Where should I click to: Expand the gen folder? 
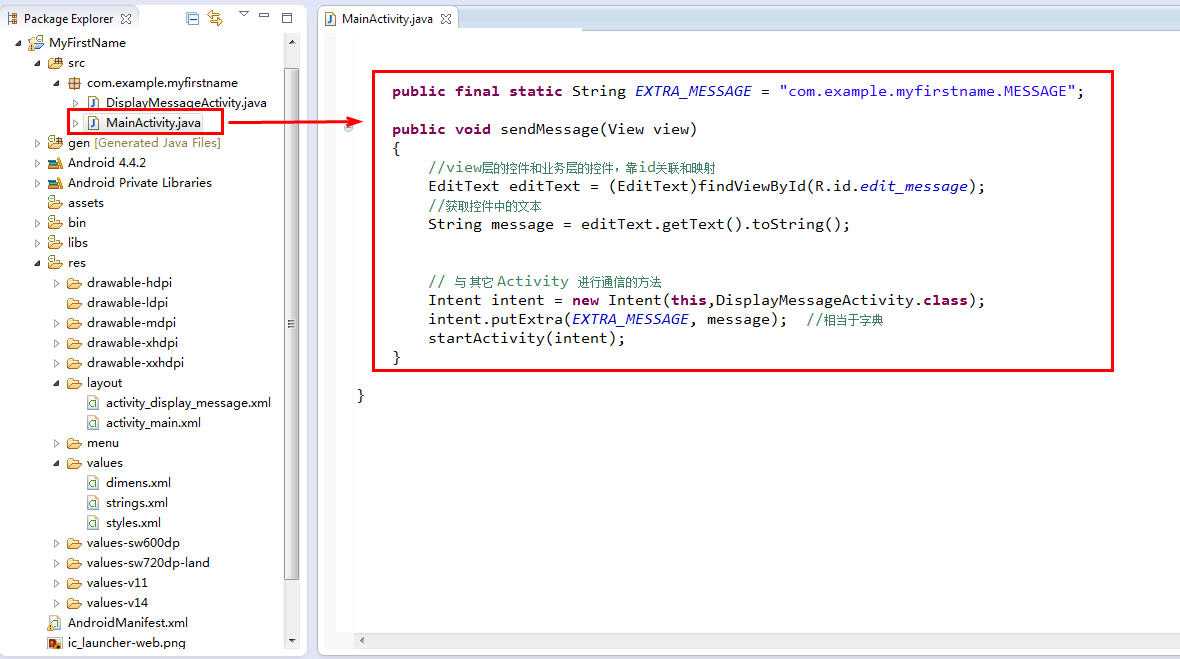37,143
